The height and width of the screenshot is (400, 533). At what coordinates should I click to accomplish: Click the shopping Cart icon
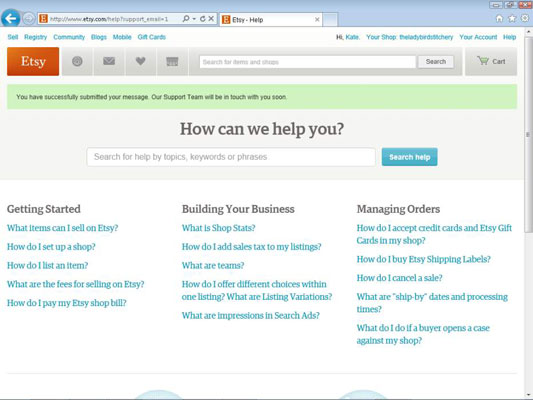pyautogui.click(x=483, y=61)
